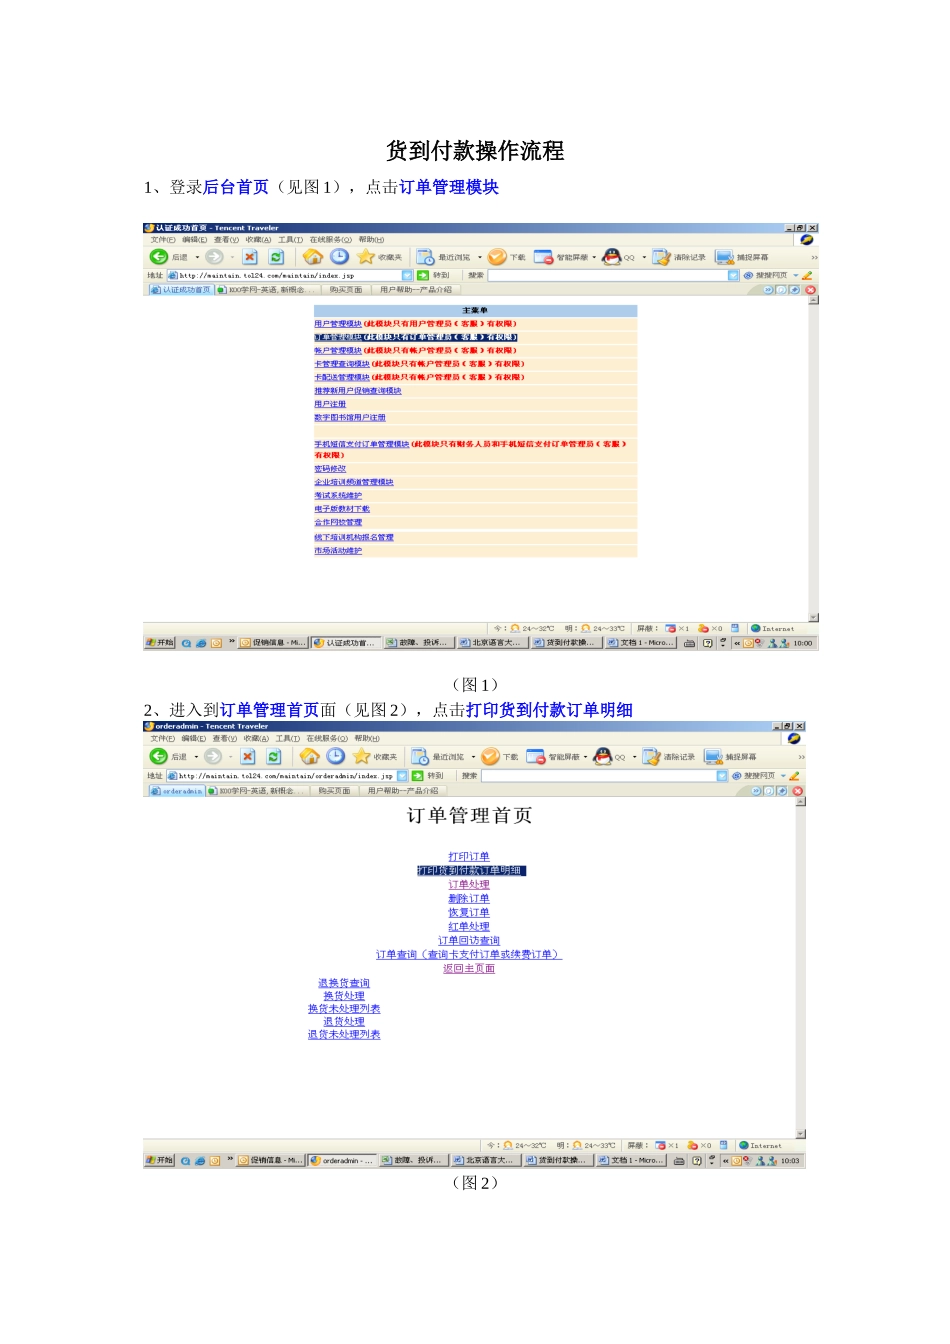Open search box dropdown in 认证成功首页 browser

733,275
